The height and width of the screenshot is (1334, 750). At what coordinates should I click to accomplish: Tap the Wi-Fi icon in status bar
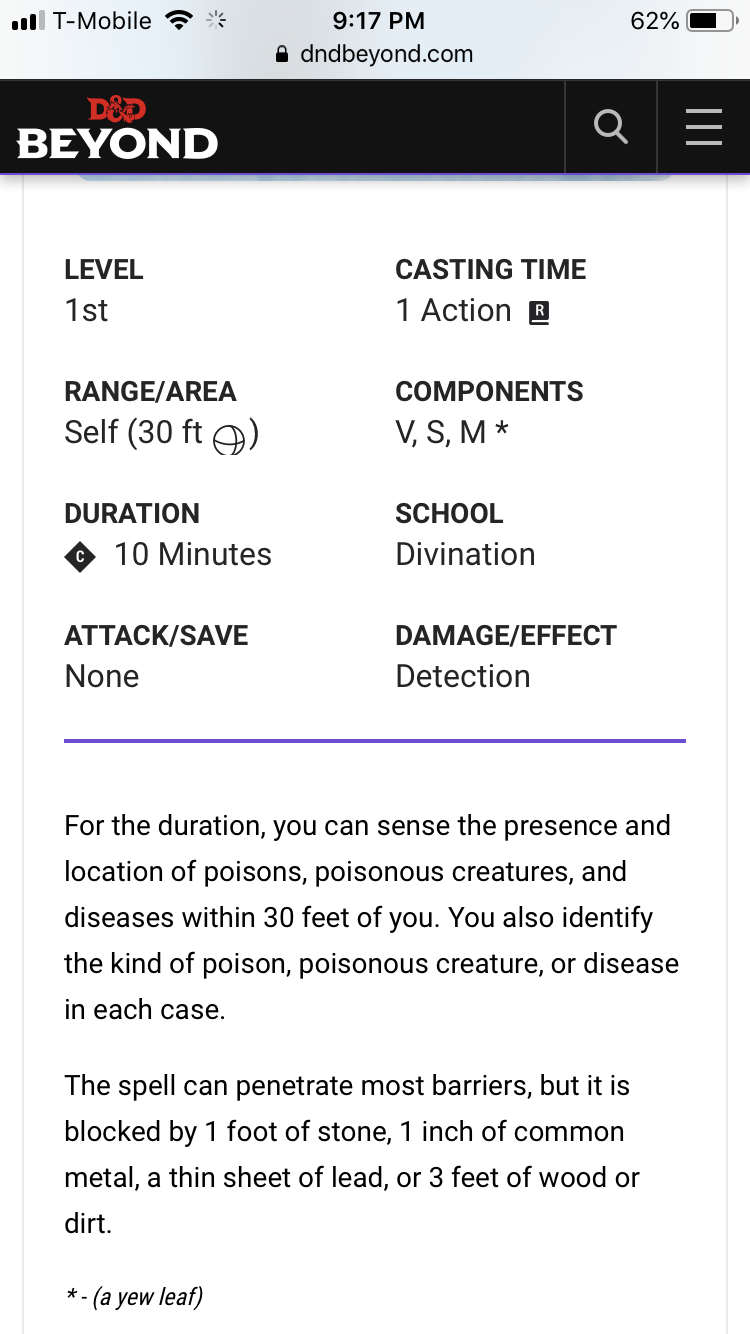tap(179, 21)
